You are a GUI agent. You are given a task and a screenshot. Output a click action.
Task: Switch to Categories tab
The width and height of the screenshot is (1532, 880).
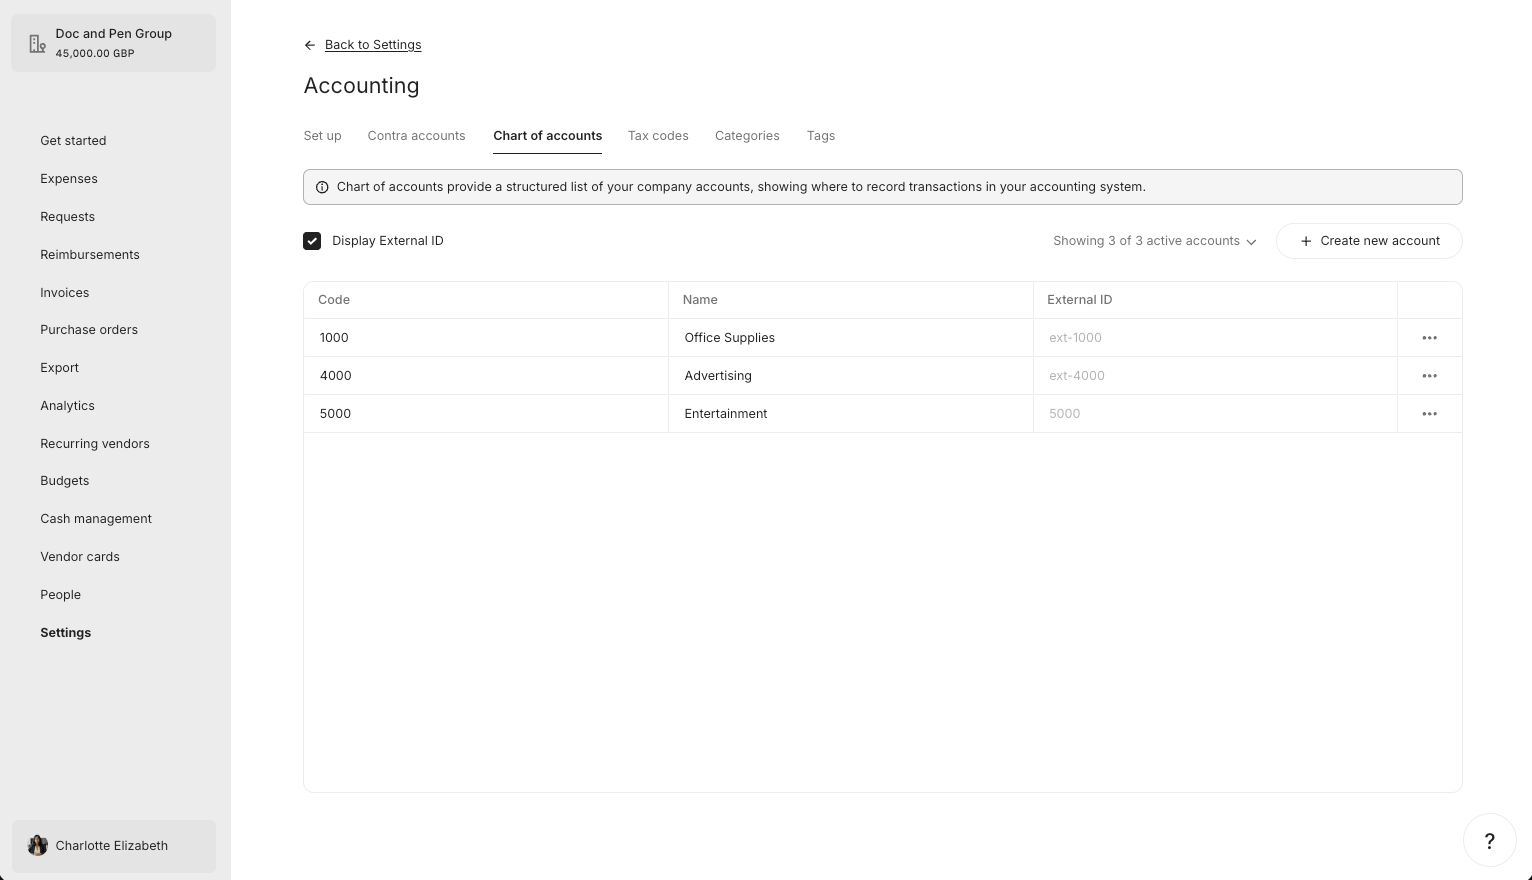tap(747, 136)
